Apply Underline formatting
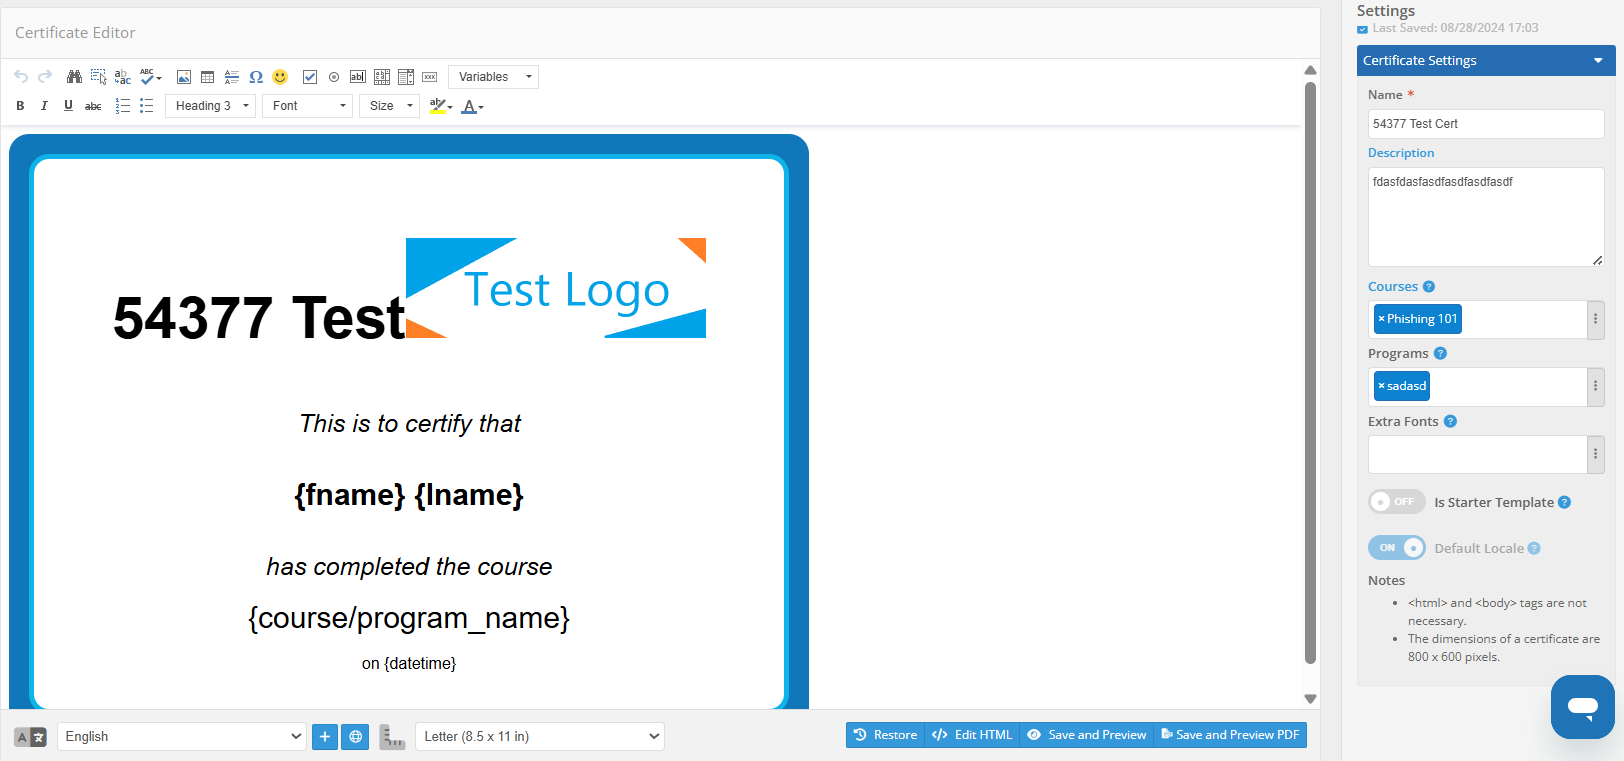Viewport: 1624px width, 761px height. pyautogui.click(x=68, y=106)
